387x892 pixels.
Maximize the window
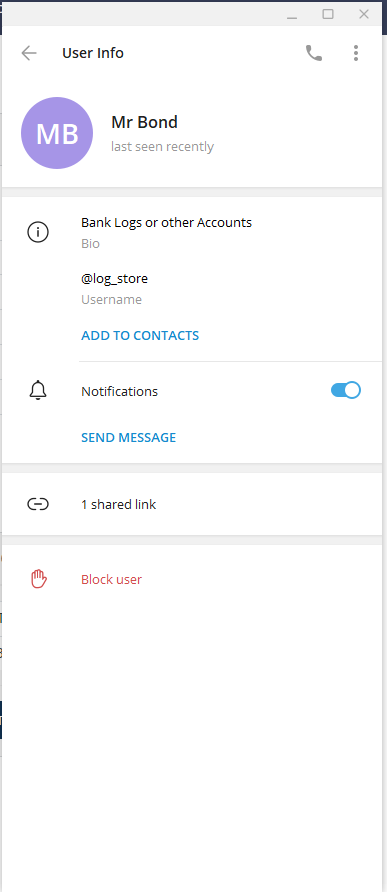(x=328, y=14)
